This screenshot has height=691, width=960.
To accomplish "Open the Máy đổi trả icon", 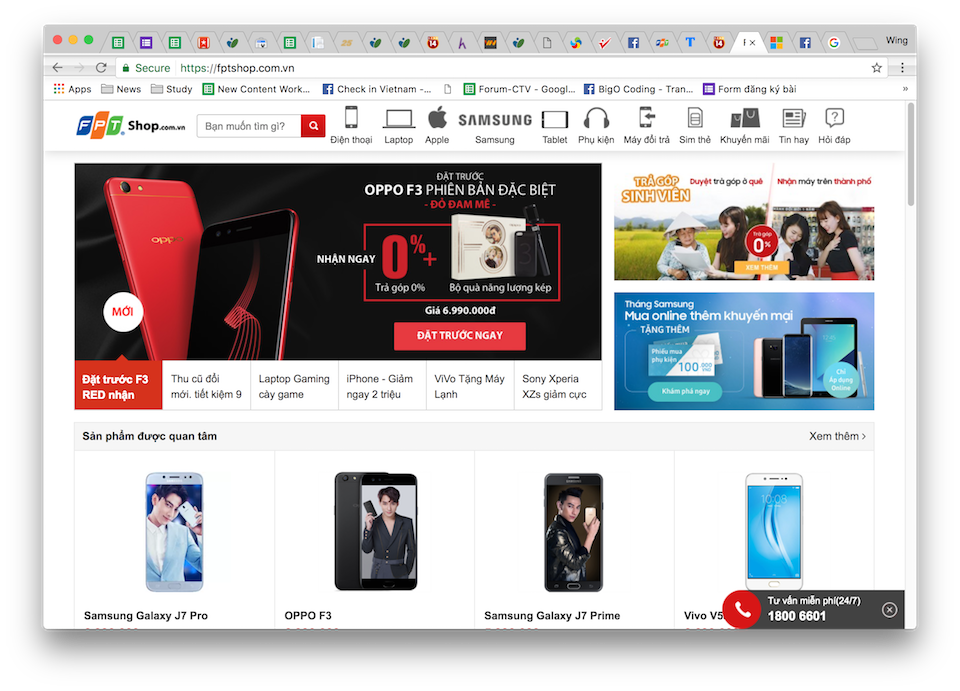I will (x=647, y=117).
